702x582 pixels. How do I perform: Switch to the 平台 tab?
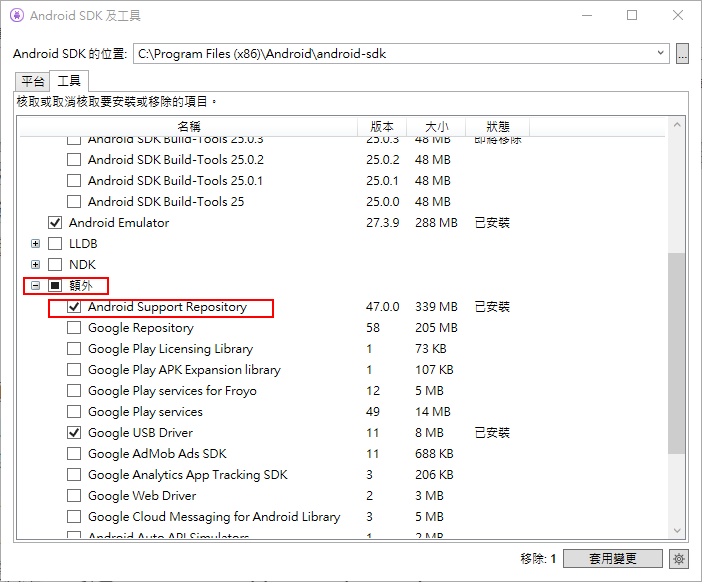tap(33, 81)
